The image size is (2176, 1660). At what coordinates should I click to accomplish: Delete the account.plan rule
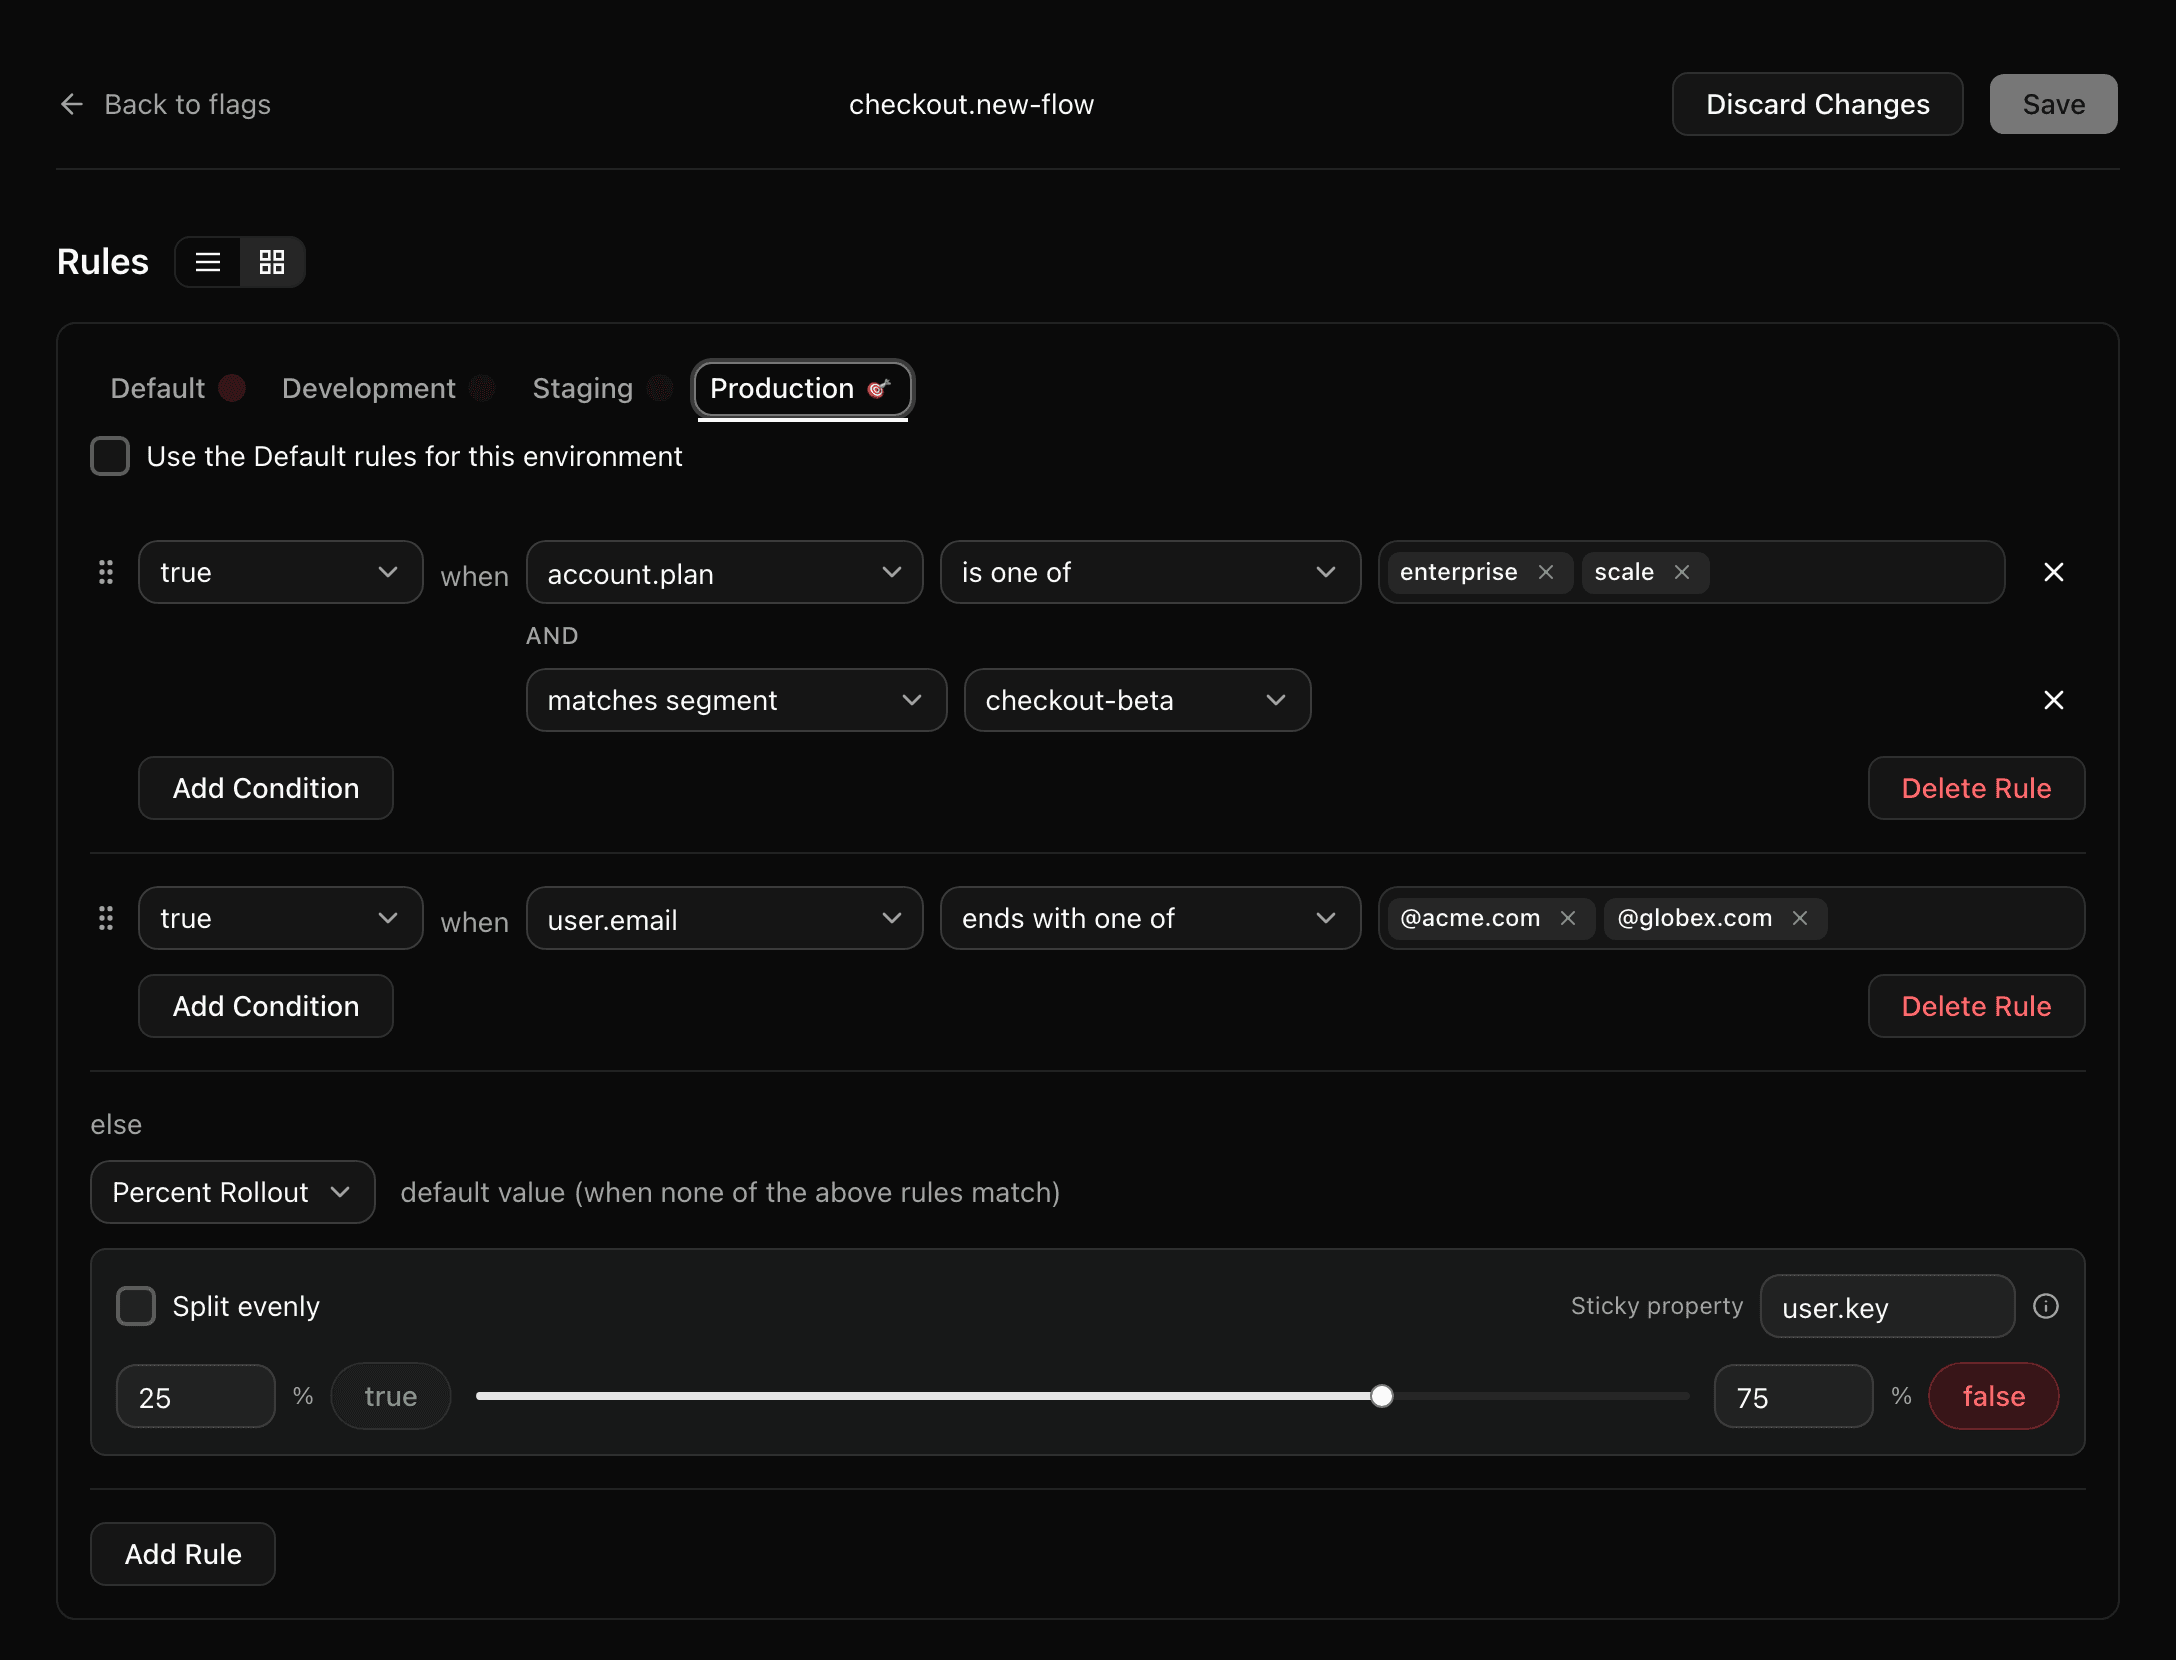(1976, 788)
